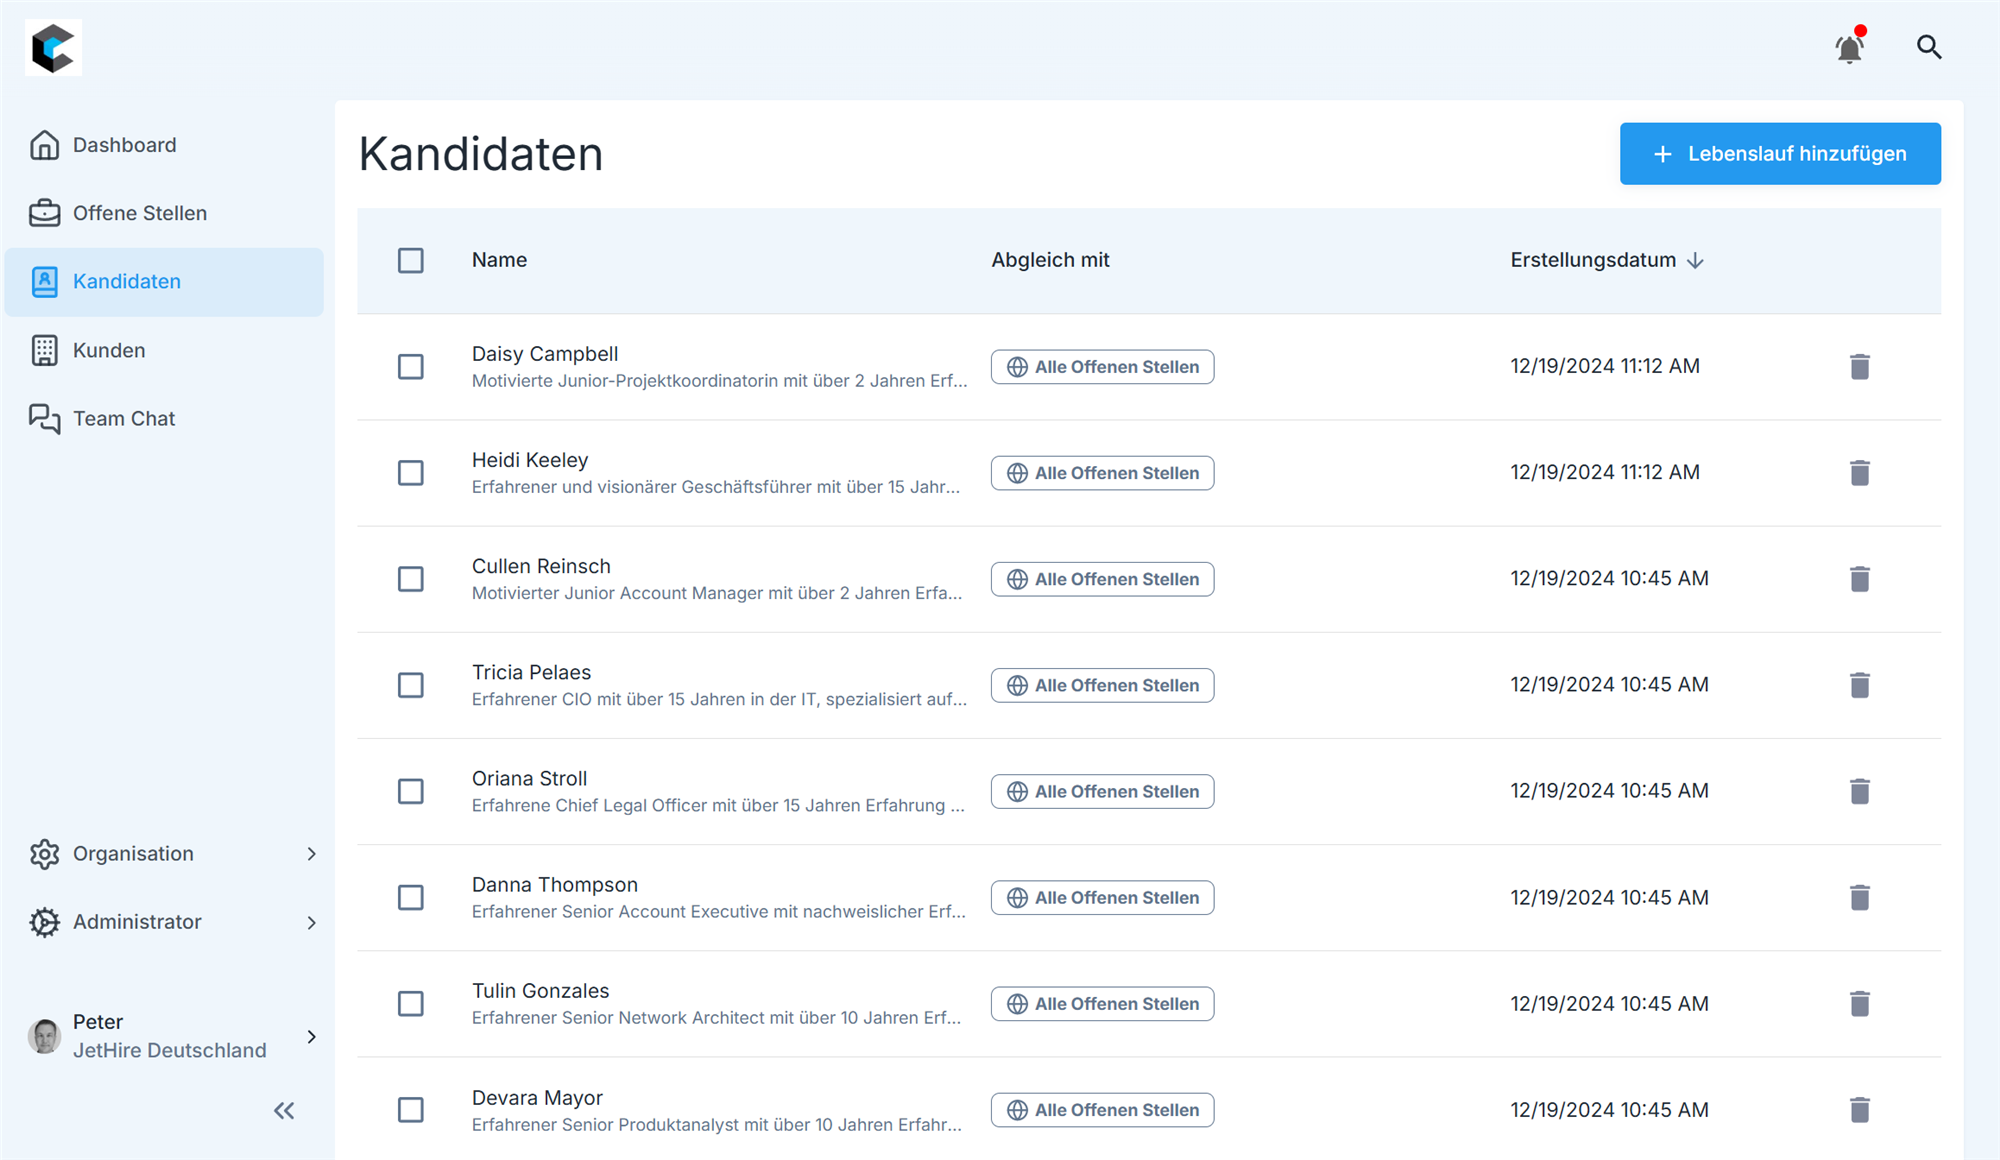Image resolution: width=2000 pixels, height=1160 pixels.
Task: Check Danna Thompson's checkbox
Action: pos(411,897)
